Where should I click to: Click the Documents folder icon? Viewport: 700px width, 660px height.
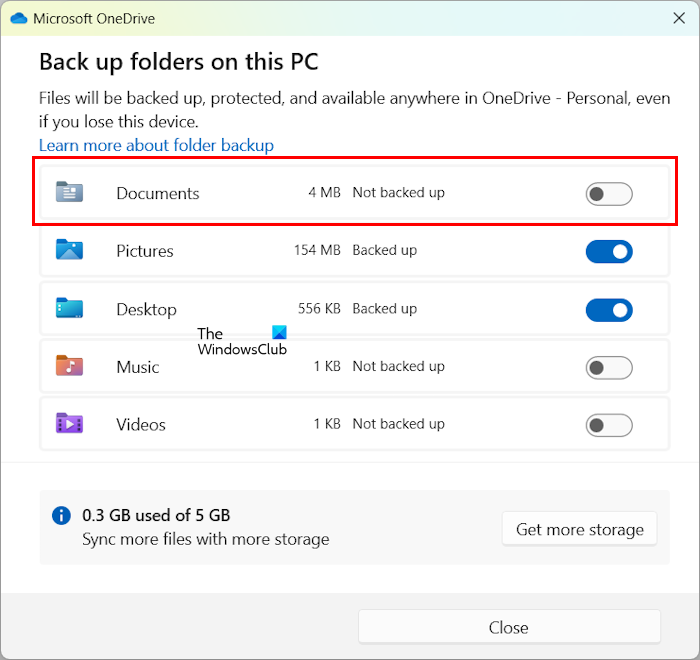click(x=69, y=193)
